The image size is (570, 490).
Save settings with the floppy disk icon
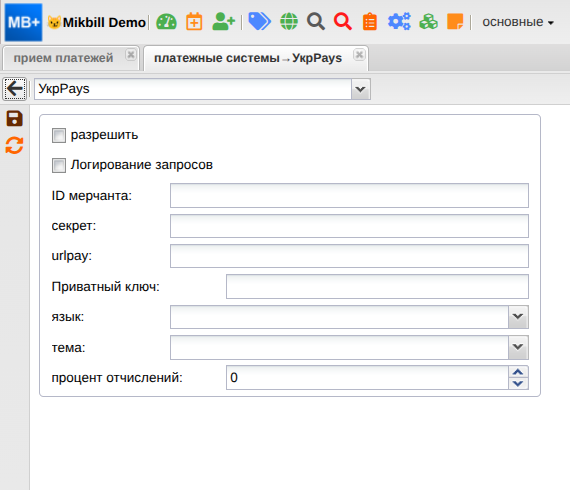[15, 119]
